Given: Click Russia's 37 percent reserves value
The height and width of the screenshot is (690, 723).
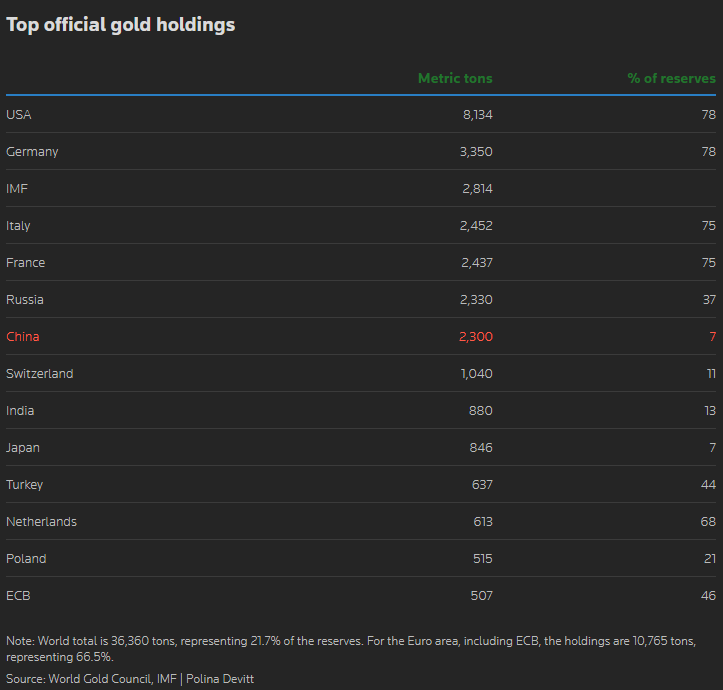Looking at the screenshot, I should tap(708, 300).
